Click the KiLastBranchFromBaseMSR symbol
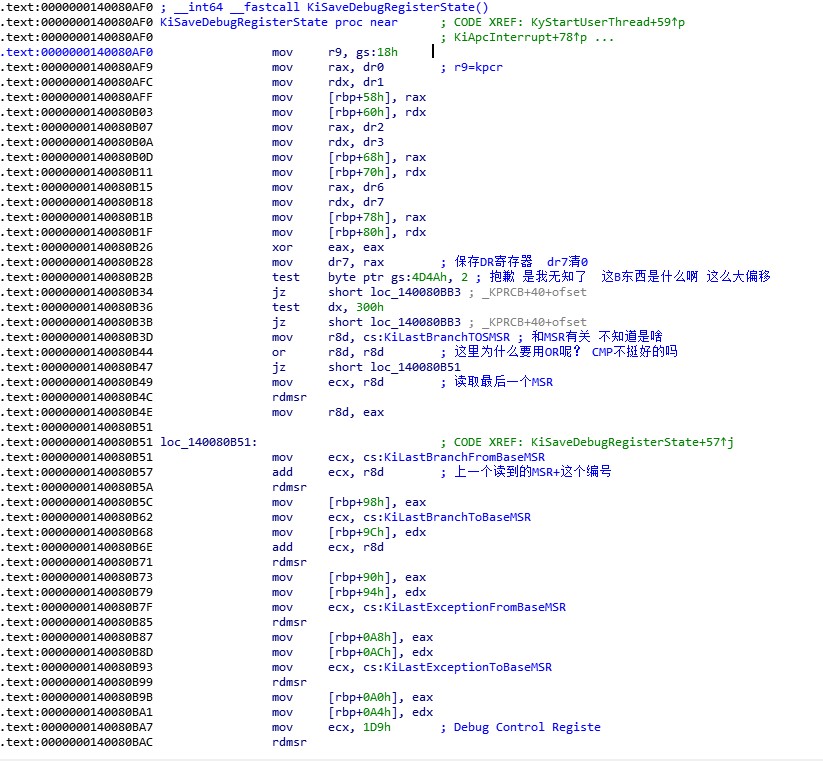This screenshot has height=761, width=823. (464, 457)
